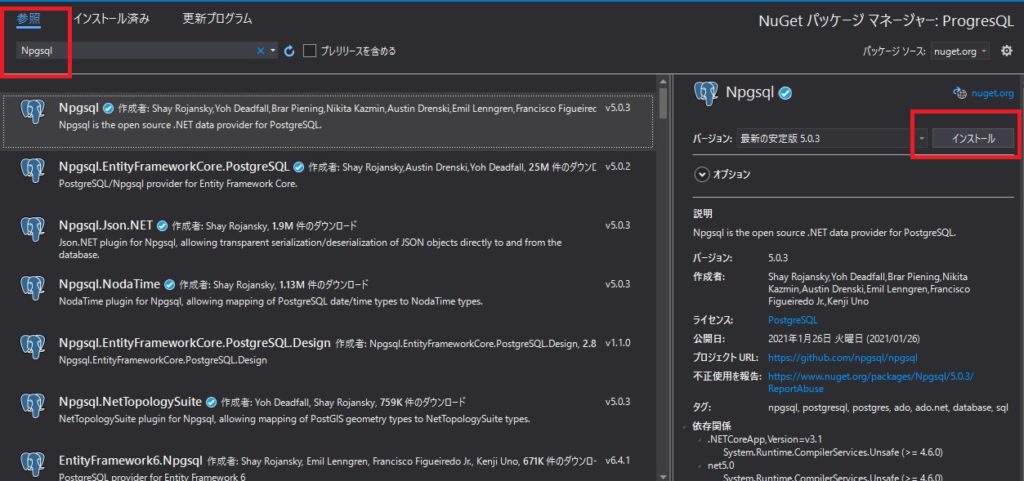Viewport: 1024px width, 481px height.
Task: Select the EntityFramework6.Npgsql package title
Action: (131, 461)
